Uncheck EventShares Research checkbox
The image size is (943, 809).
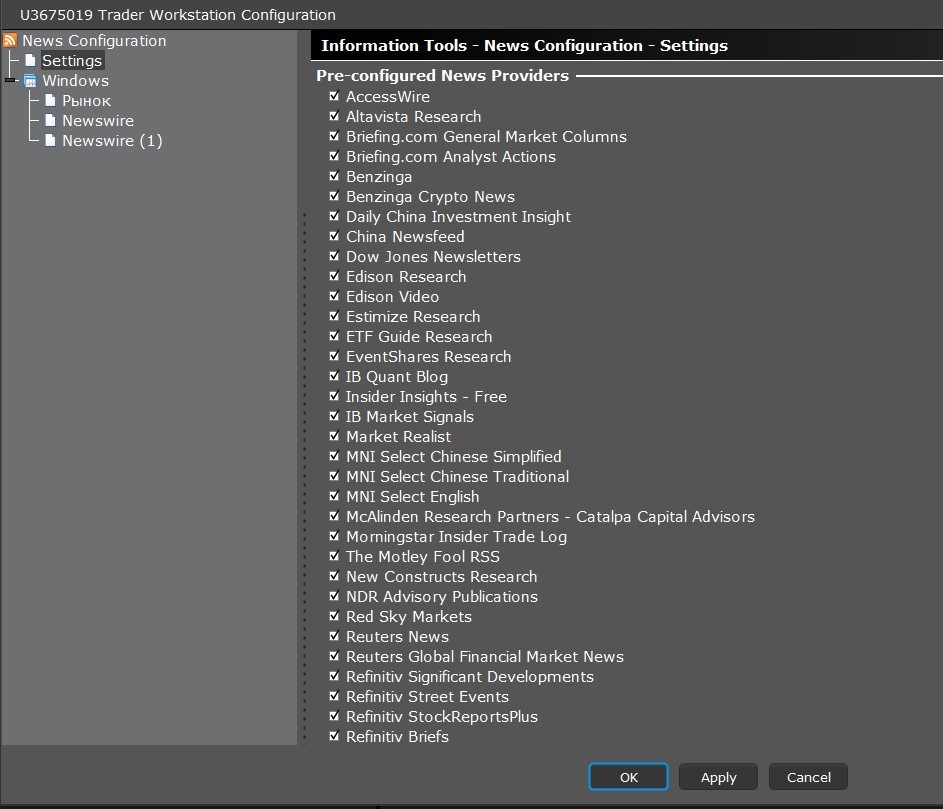coord(334,355)
